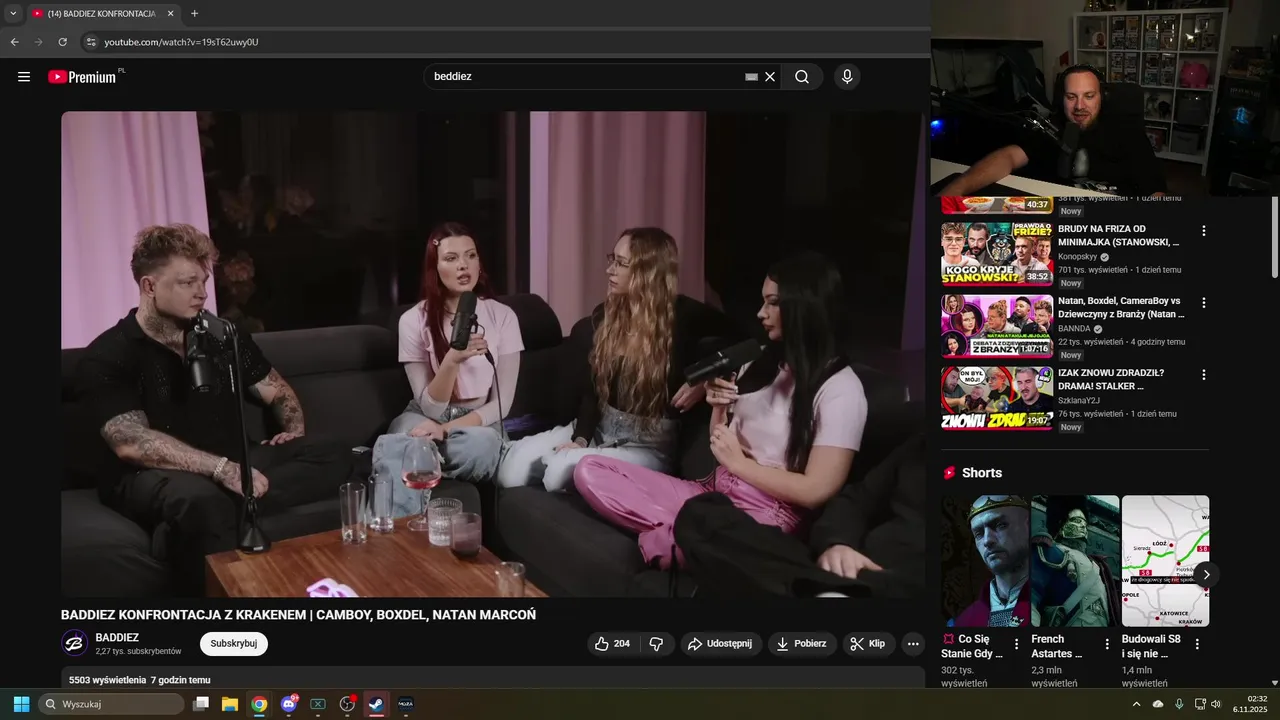Viewport: 1280px width, 720px height.
Task: Open Task View on the taskbar
Action: coord(201,704)
